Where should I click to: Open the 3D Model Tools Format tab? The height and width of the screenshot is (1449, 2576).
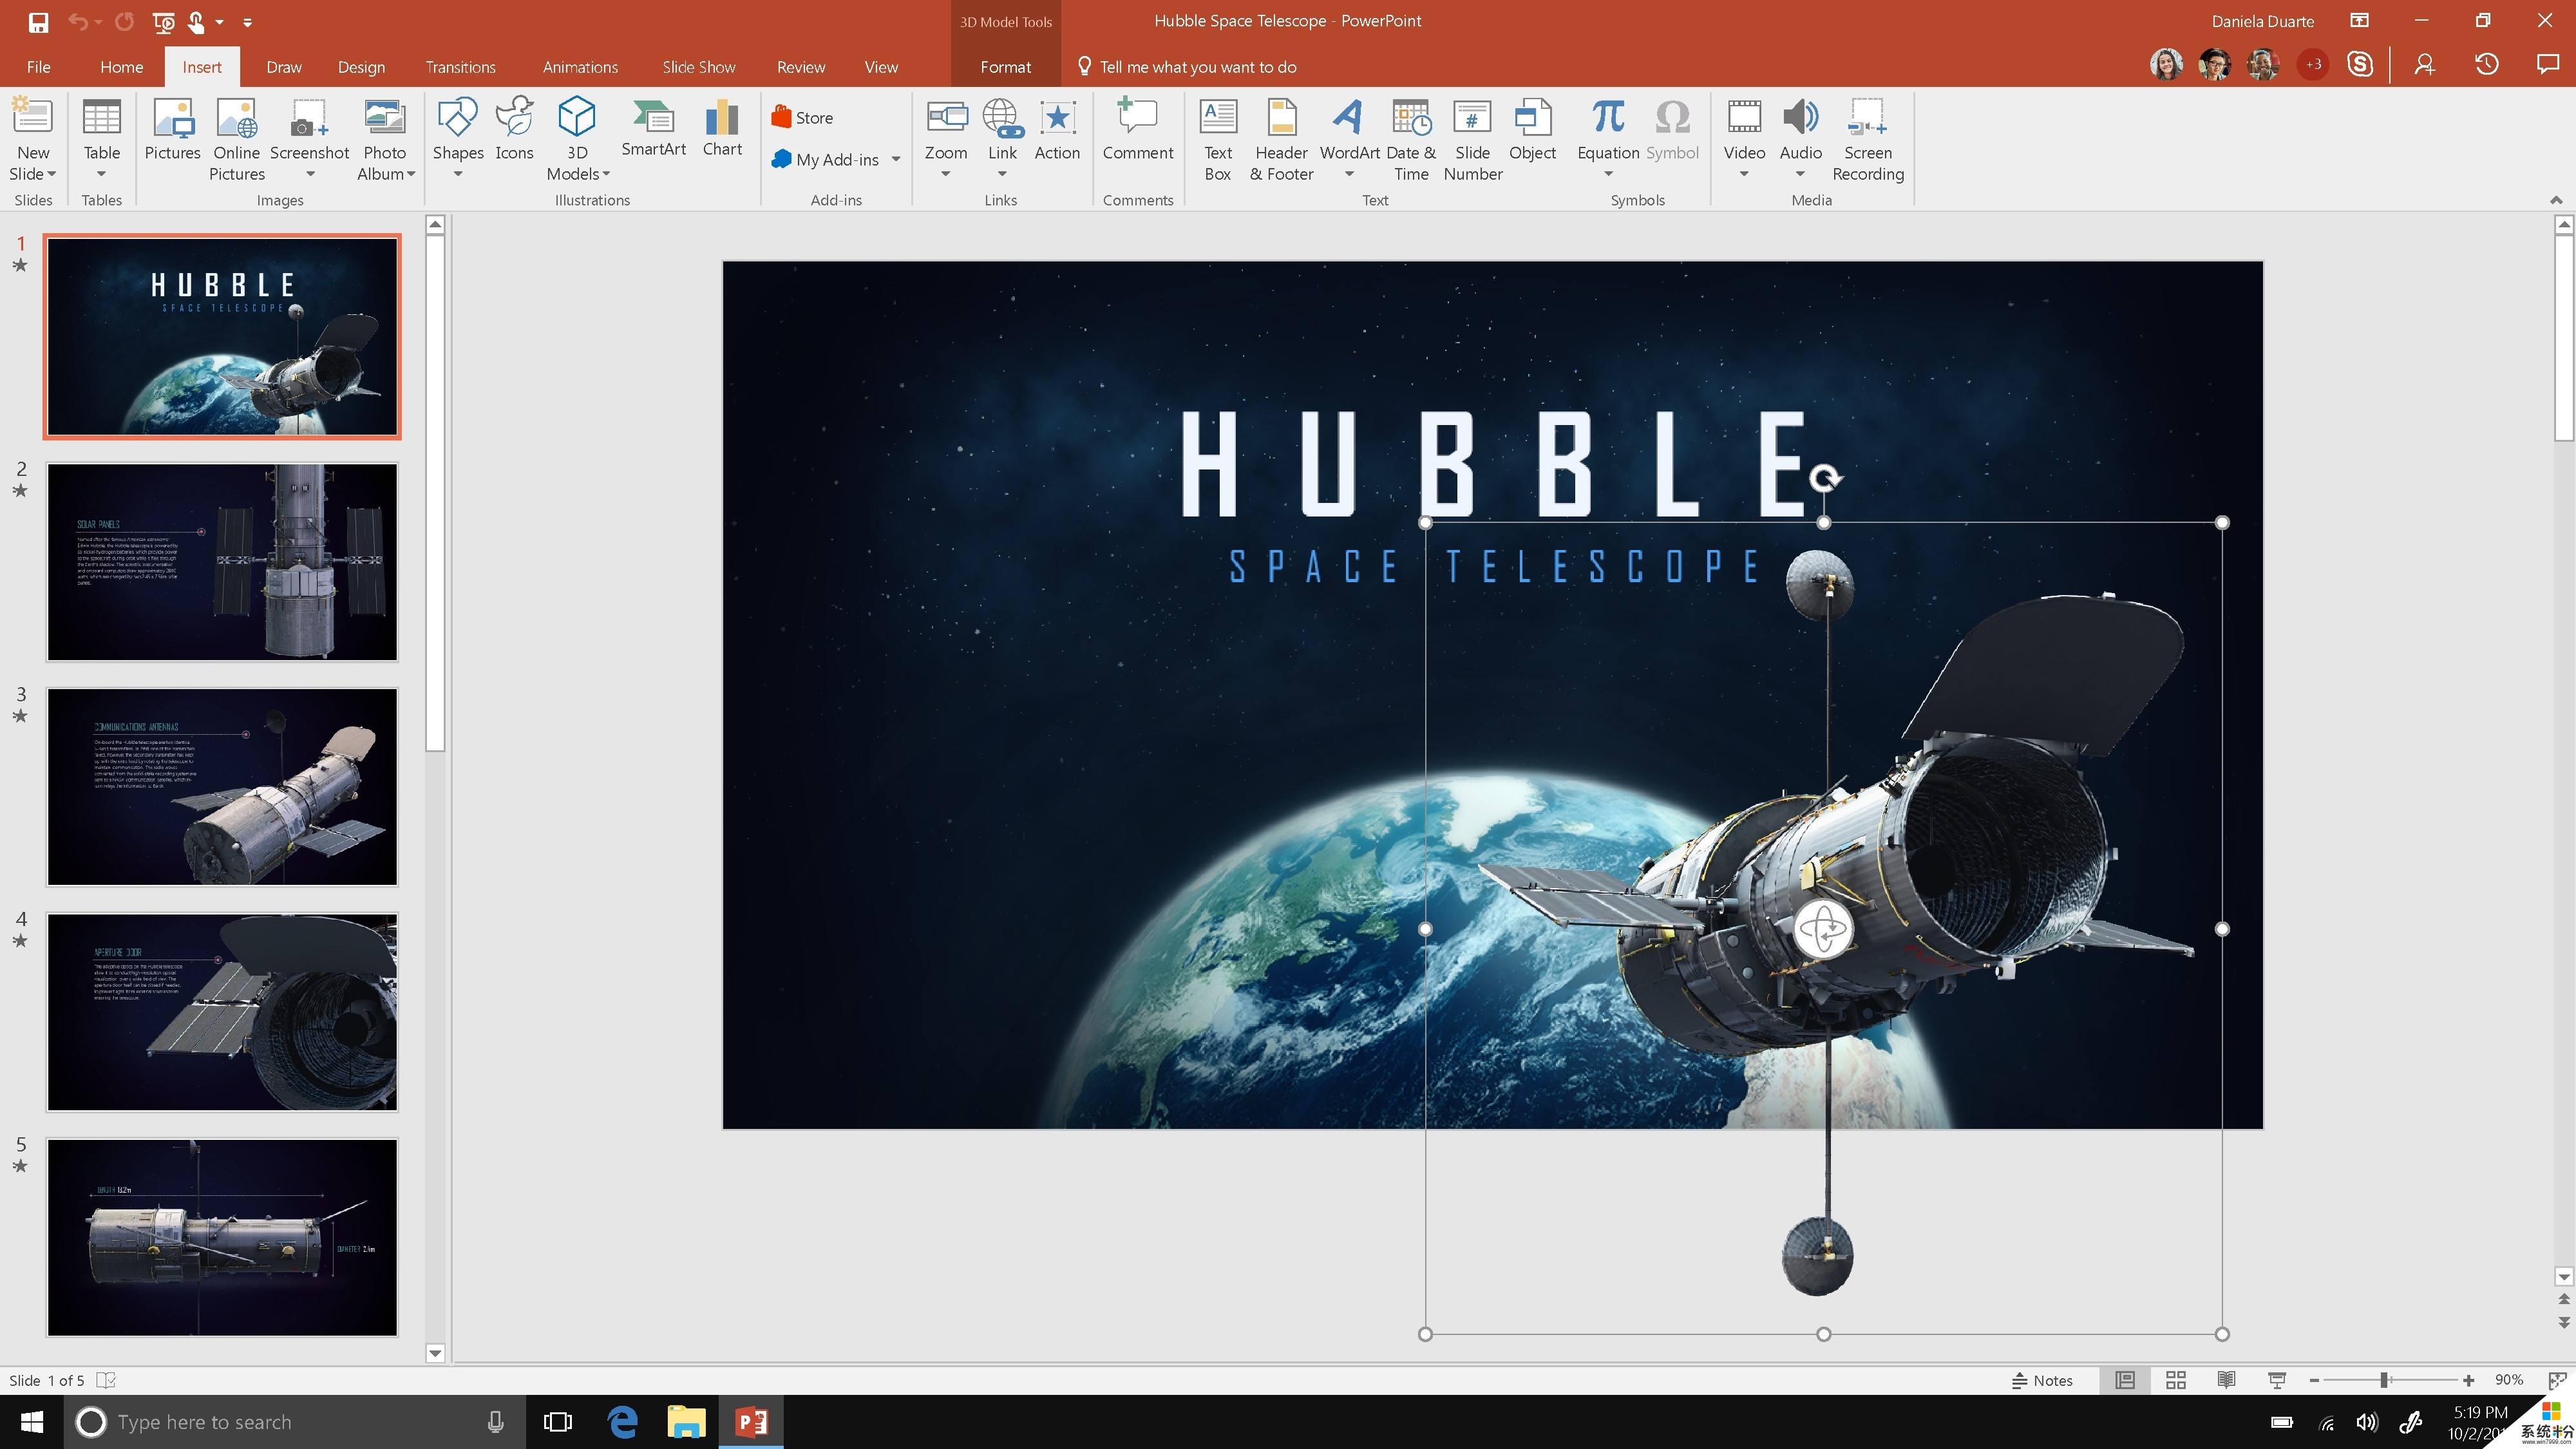[x=1005, y=67]
